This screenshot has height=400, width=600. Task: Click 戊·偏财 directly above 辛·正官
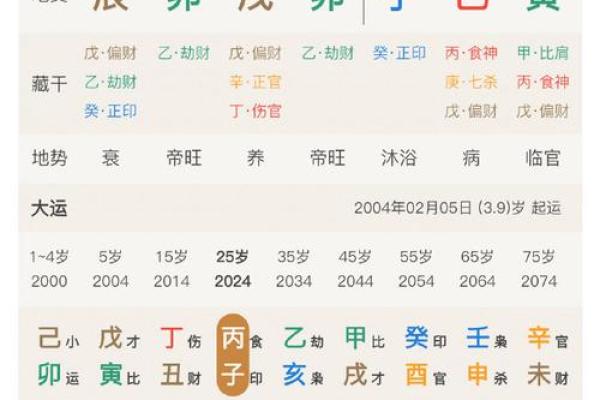pyautogui.click(x=256, y=53)
